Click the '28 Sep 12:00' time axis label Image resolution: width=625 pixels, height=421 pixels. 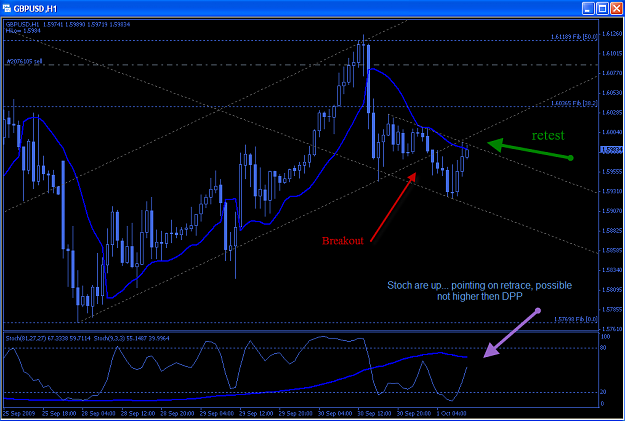[x=138, y=413]
